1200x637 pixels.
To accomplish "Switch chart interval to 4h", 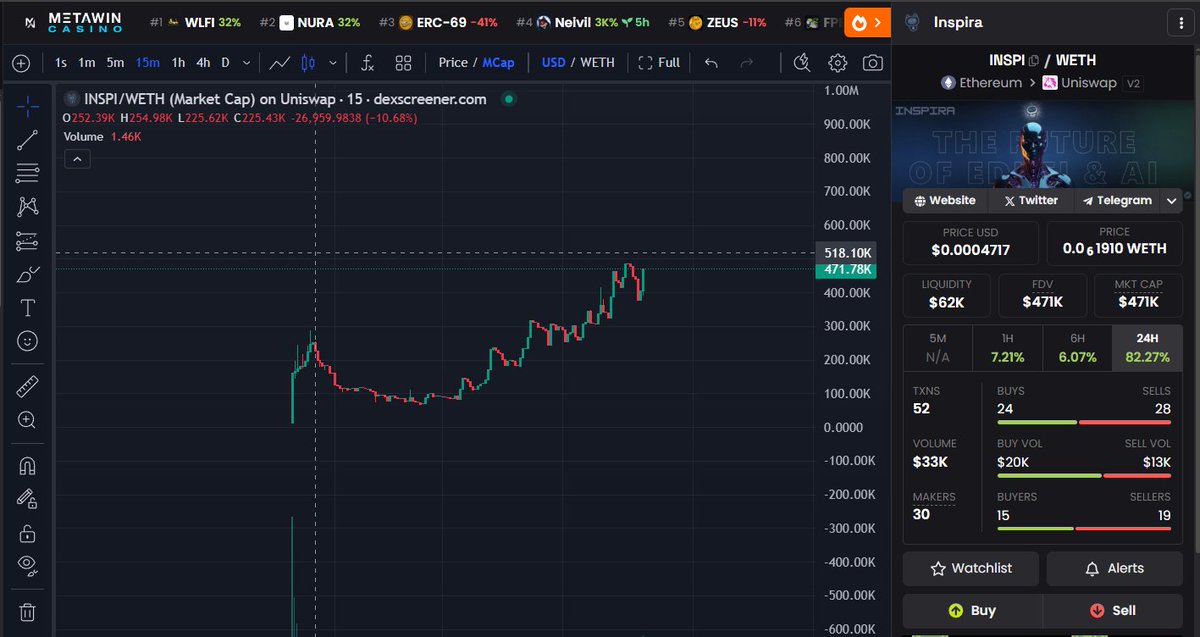I will (x=203, y=62).
